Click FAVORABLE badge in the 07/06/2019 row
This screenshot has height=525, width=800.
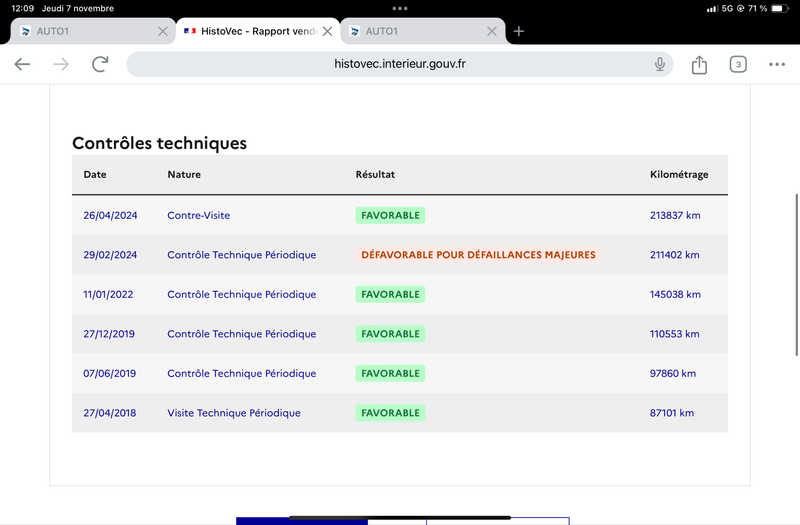point(390,373)
